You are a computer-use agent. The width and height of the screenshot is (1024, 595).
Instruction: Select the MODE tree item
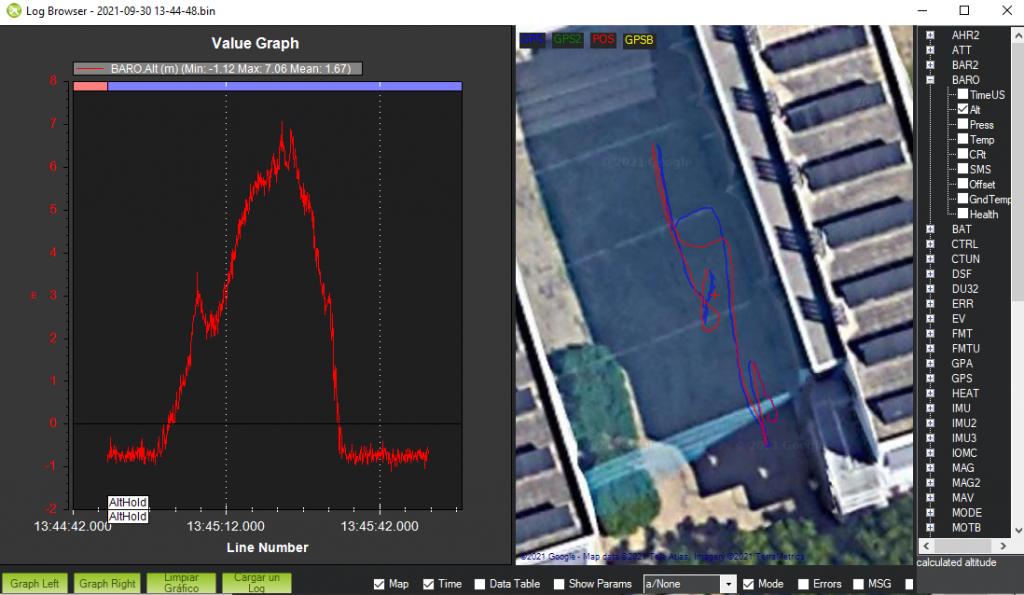966,513
